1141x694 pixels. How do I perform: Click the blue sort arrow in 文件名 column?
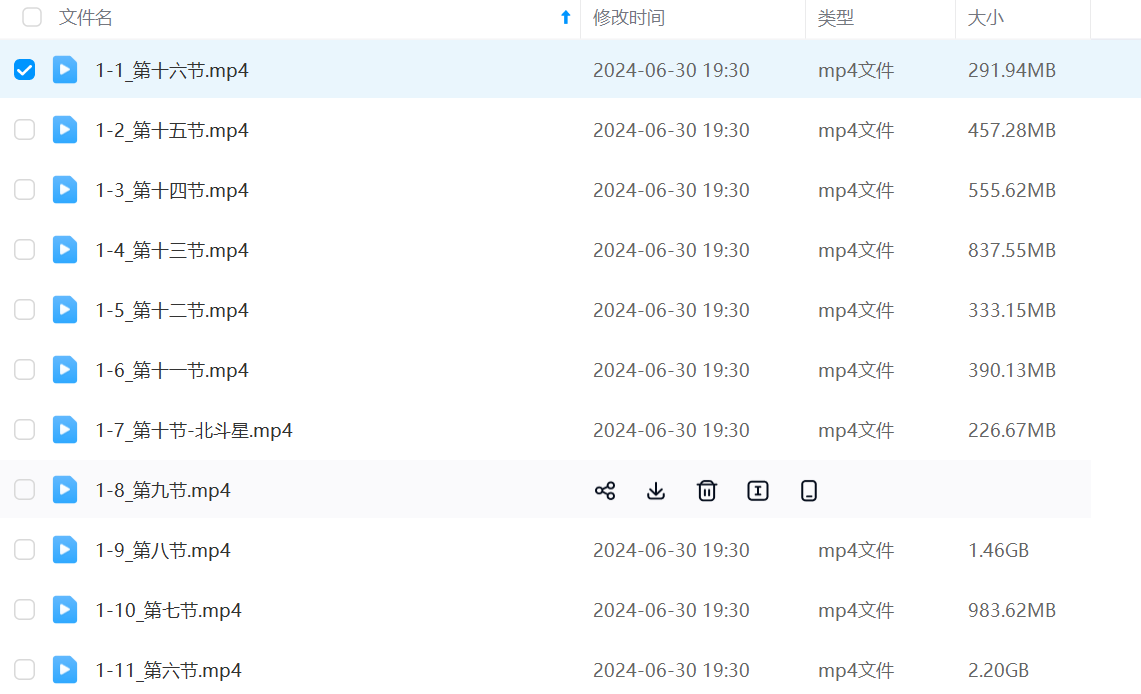coord(565,17)
